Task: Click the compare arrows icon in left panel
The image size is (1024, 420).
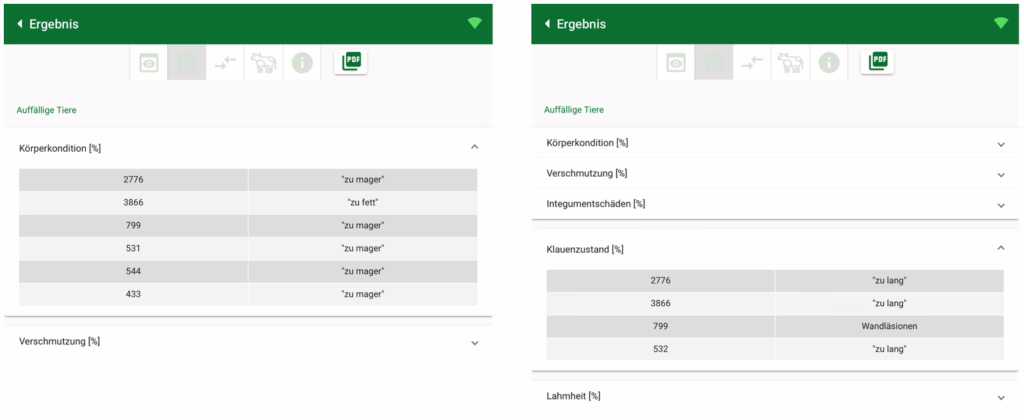Action: pyautogui.click(x=225, y=63)
